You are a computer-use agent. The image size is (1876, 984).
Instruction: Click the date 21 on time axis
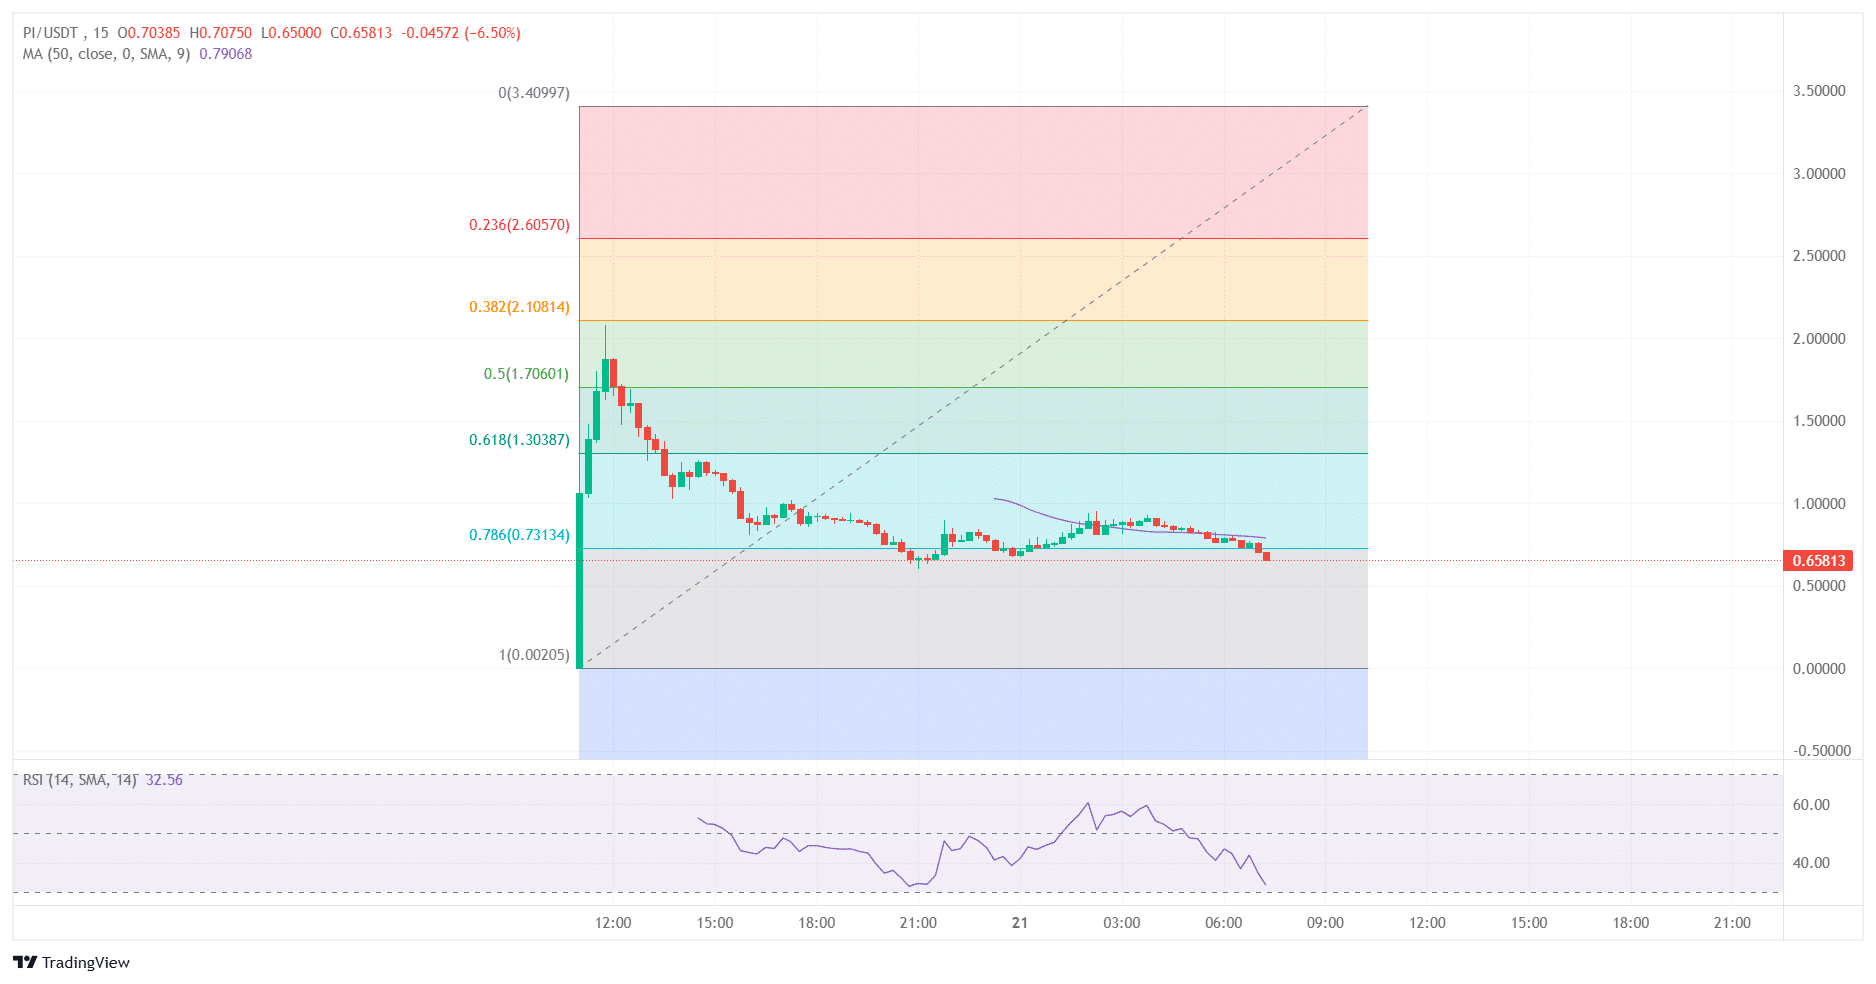tap(1020, 923)
